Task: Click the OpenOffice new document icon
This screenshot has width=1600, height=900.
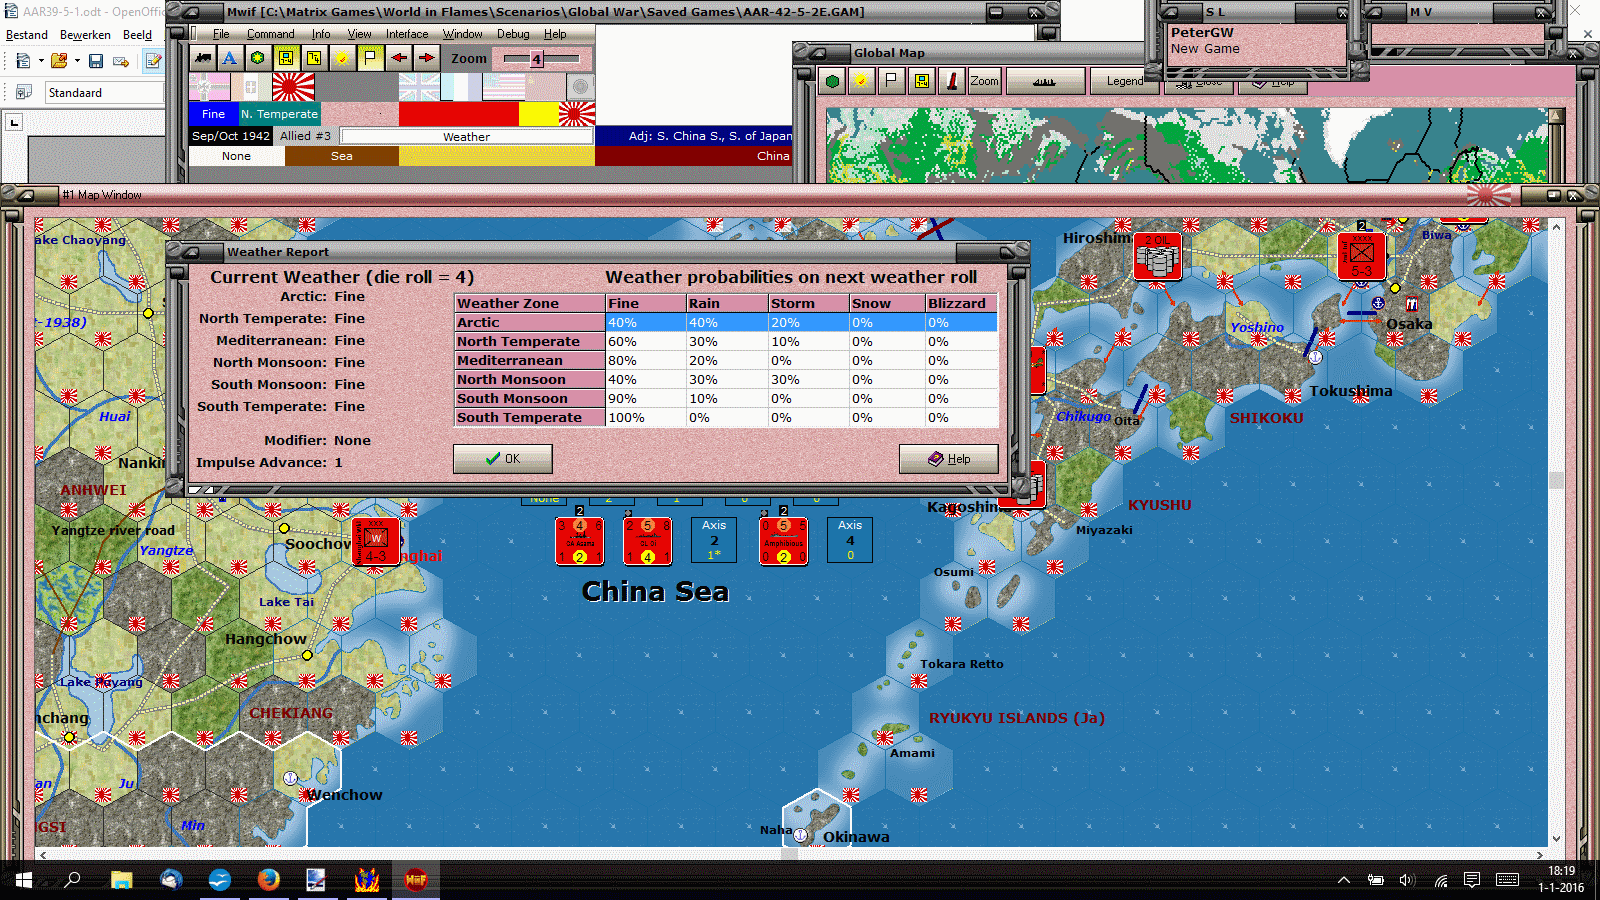Action: [x=23, y=61]
